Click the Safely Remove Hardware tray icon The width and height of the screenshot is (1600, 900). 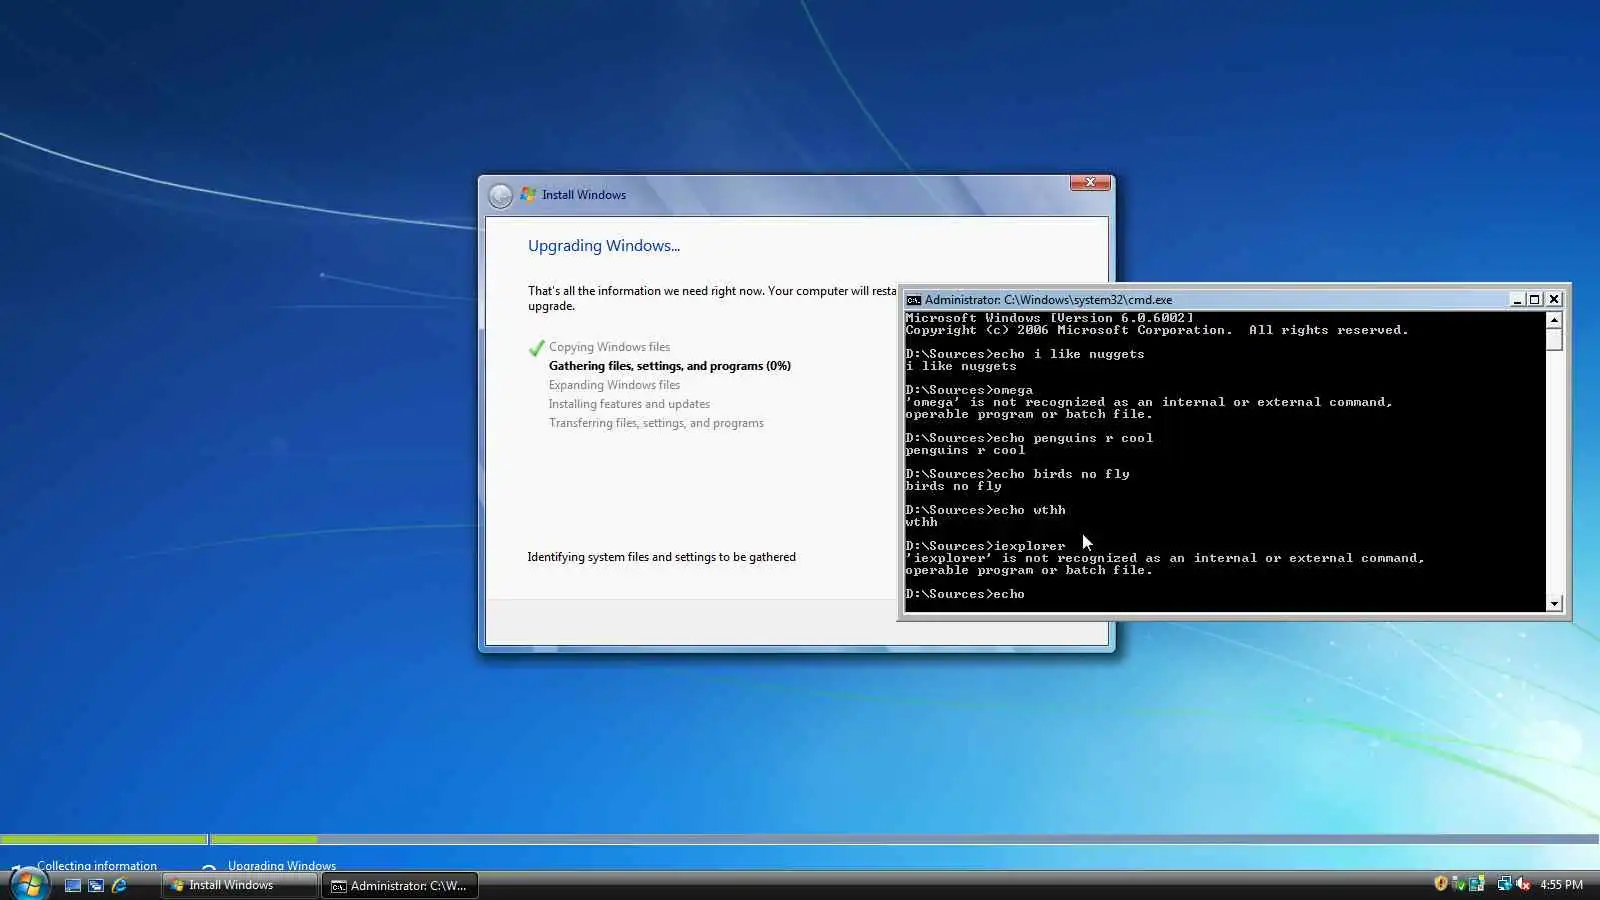click(1459, 884)
